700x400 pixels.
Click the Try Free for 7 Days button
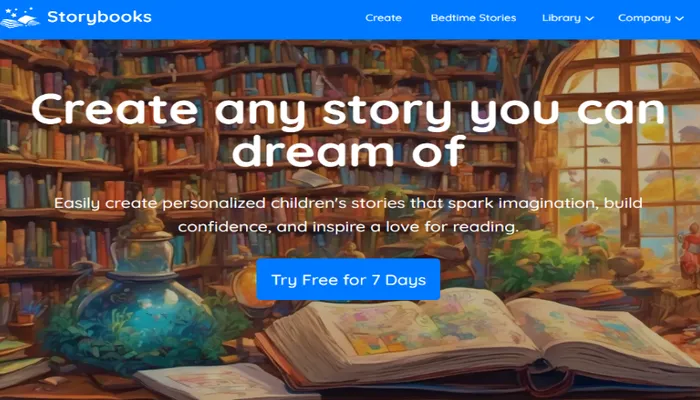348,280
